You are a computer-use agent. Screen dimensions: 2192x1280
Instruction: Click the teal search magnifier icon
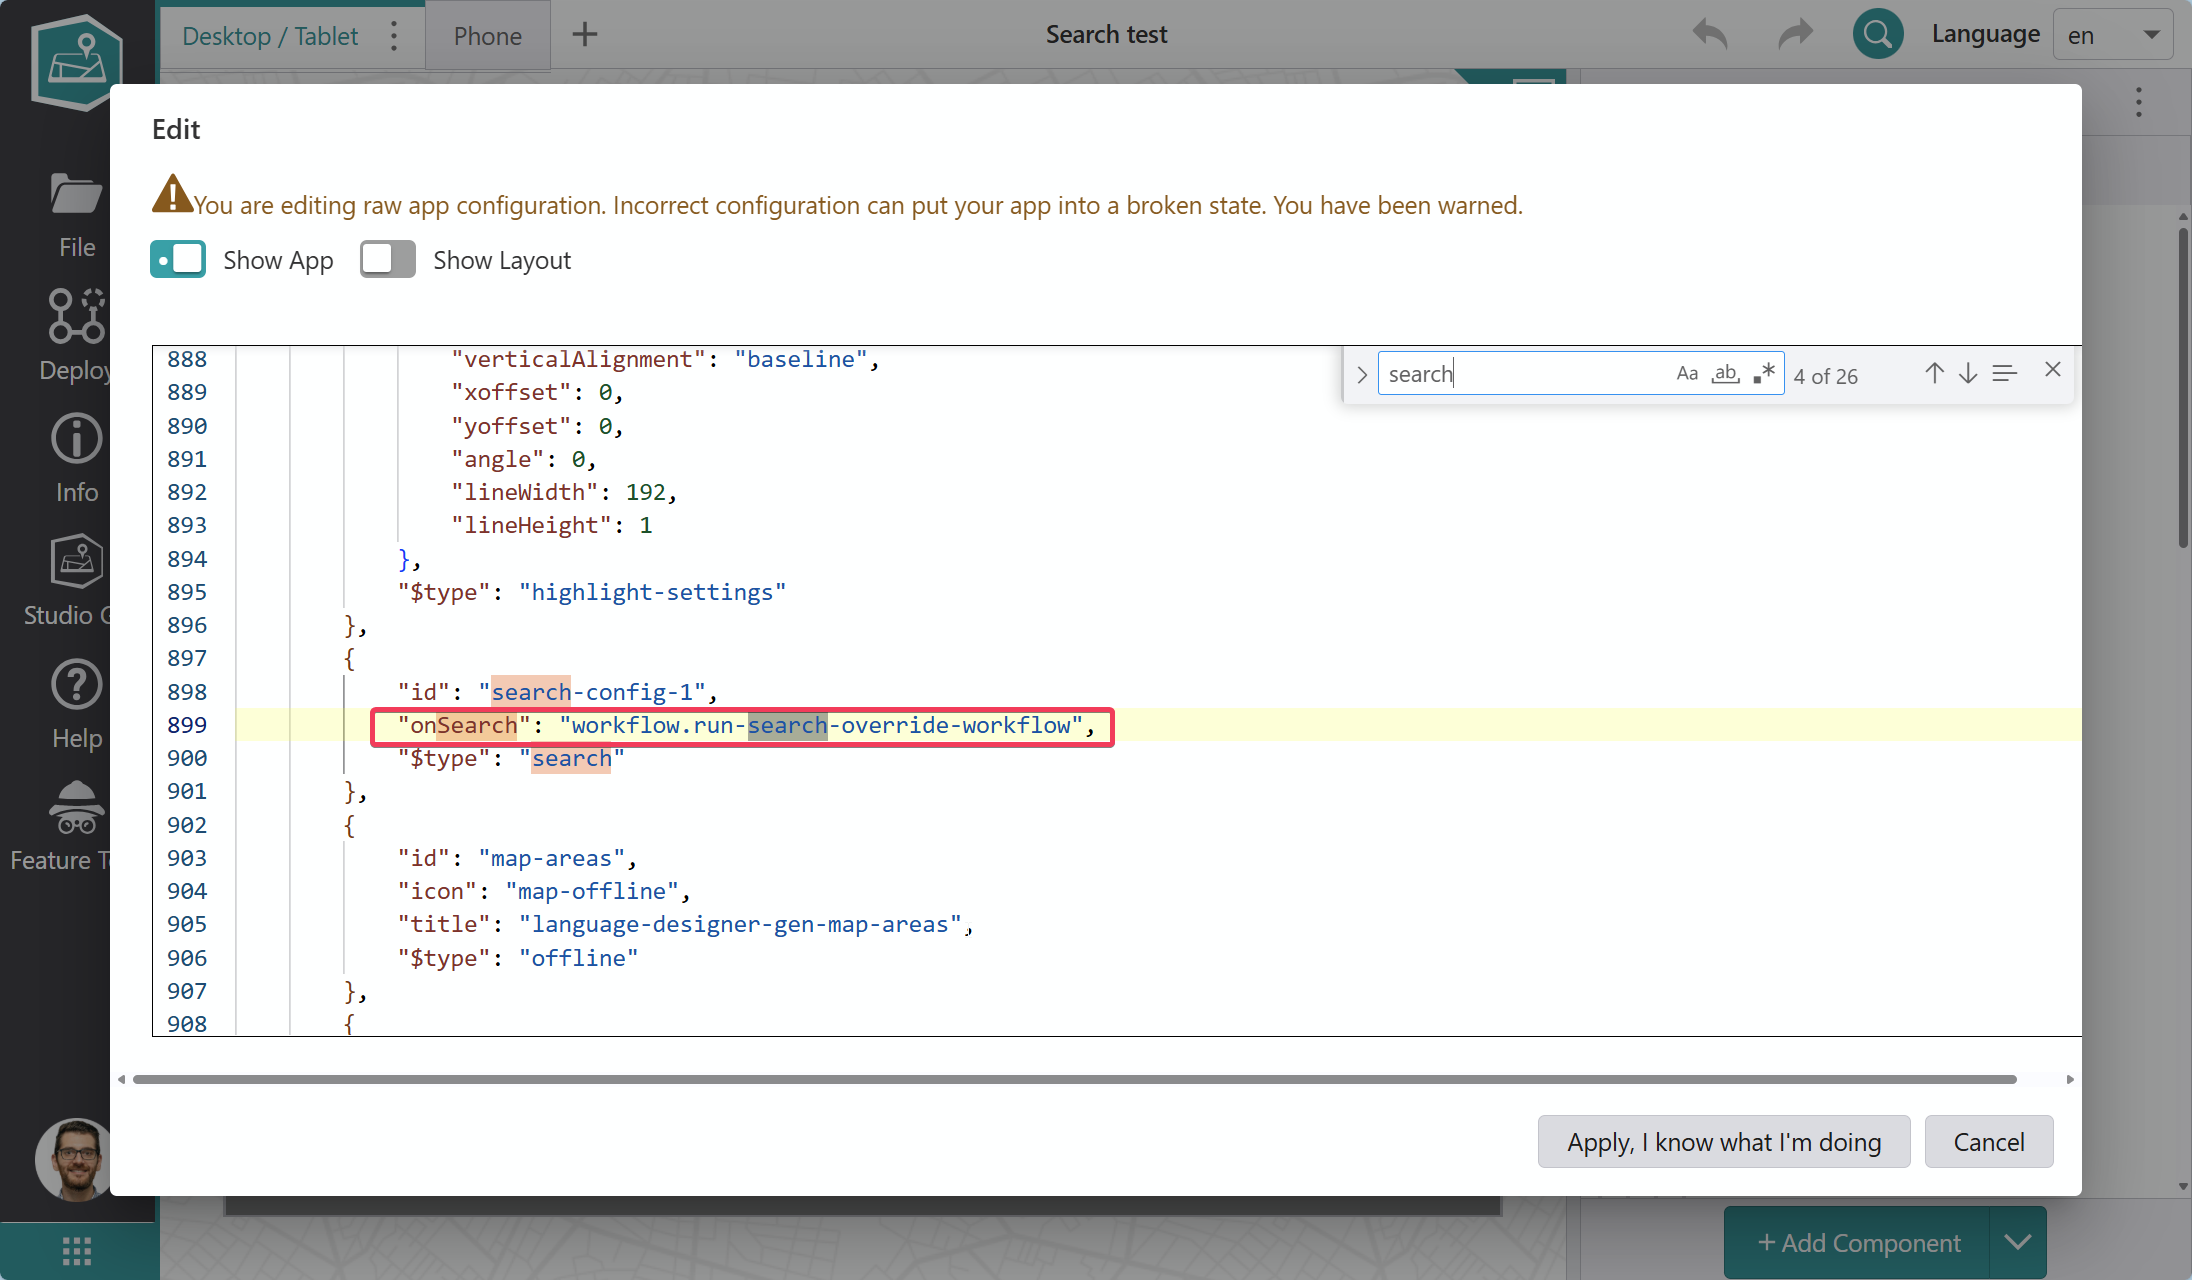coord(1877,34)
